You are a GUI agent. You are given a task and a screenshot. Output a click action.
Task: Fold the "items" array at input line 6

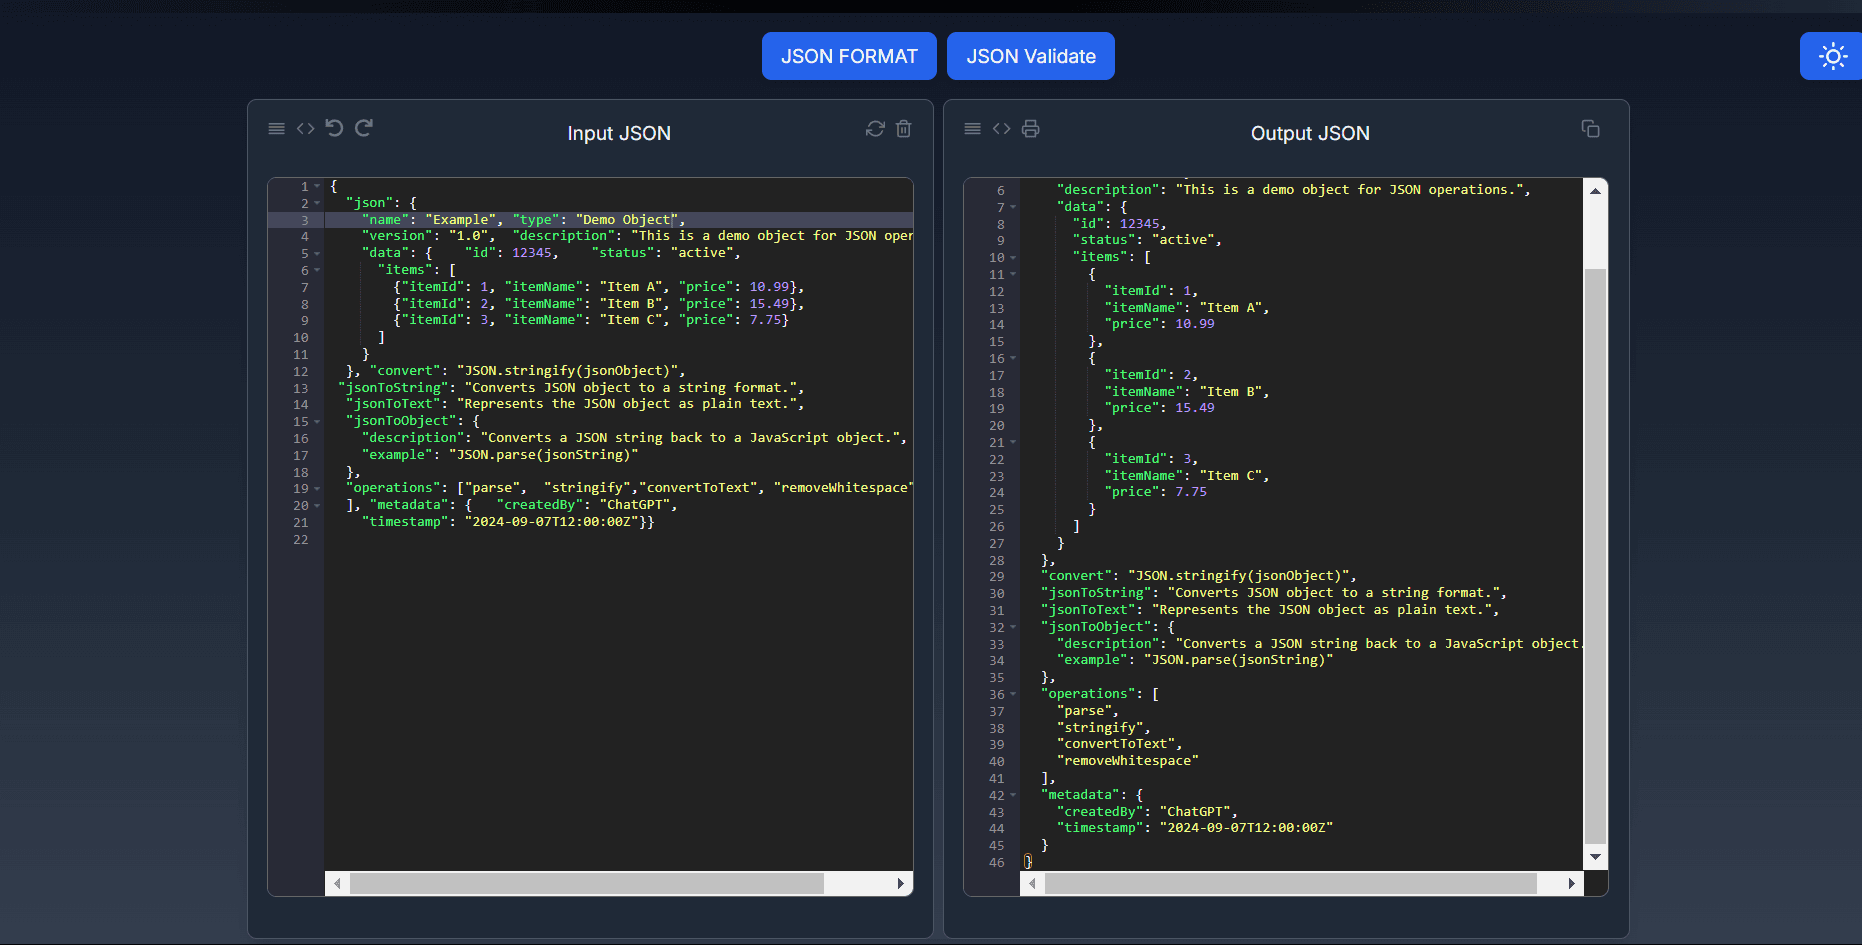tap(317, 270)
